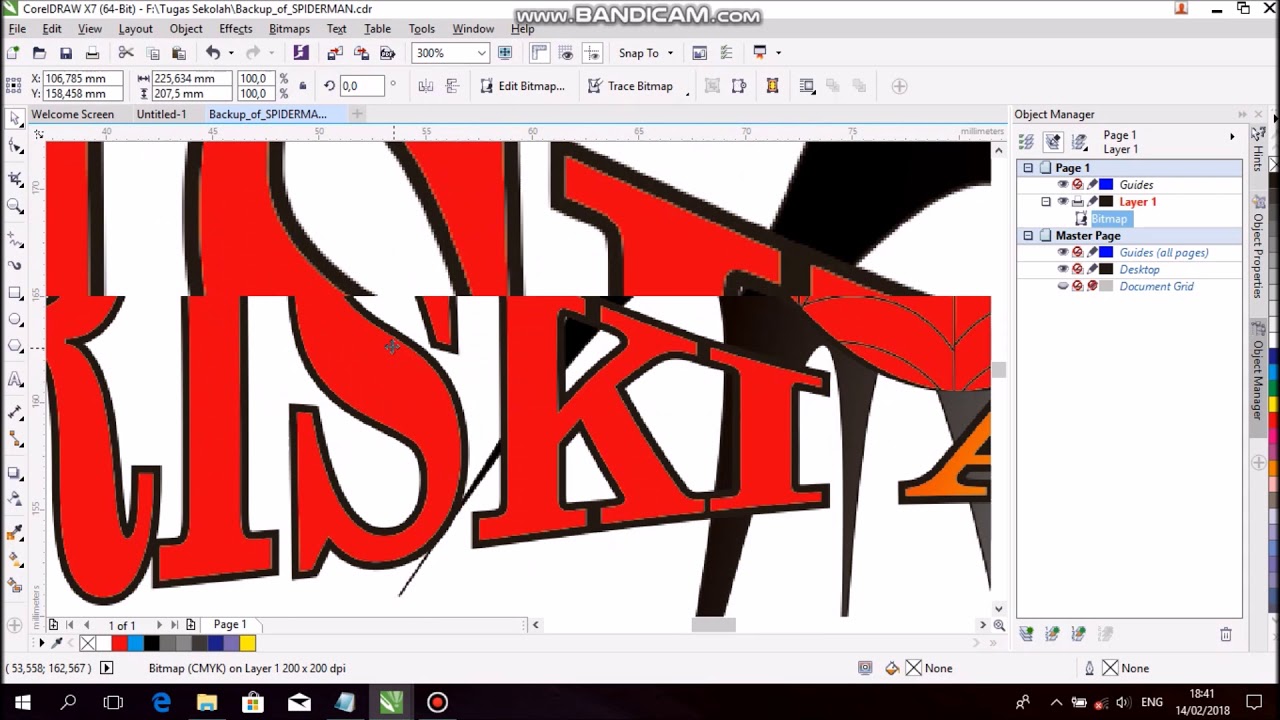
Task: Select the Pick tool in toolbox
Action: click(x=15, y=119)
